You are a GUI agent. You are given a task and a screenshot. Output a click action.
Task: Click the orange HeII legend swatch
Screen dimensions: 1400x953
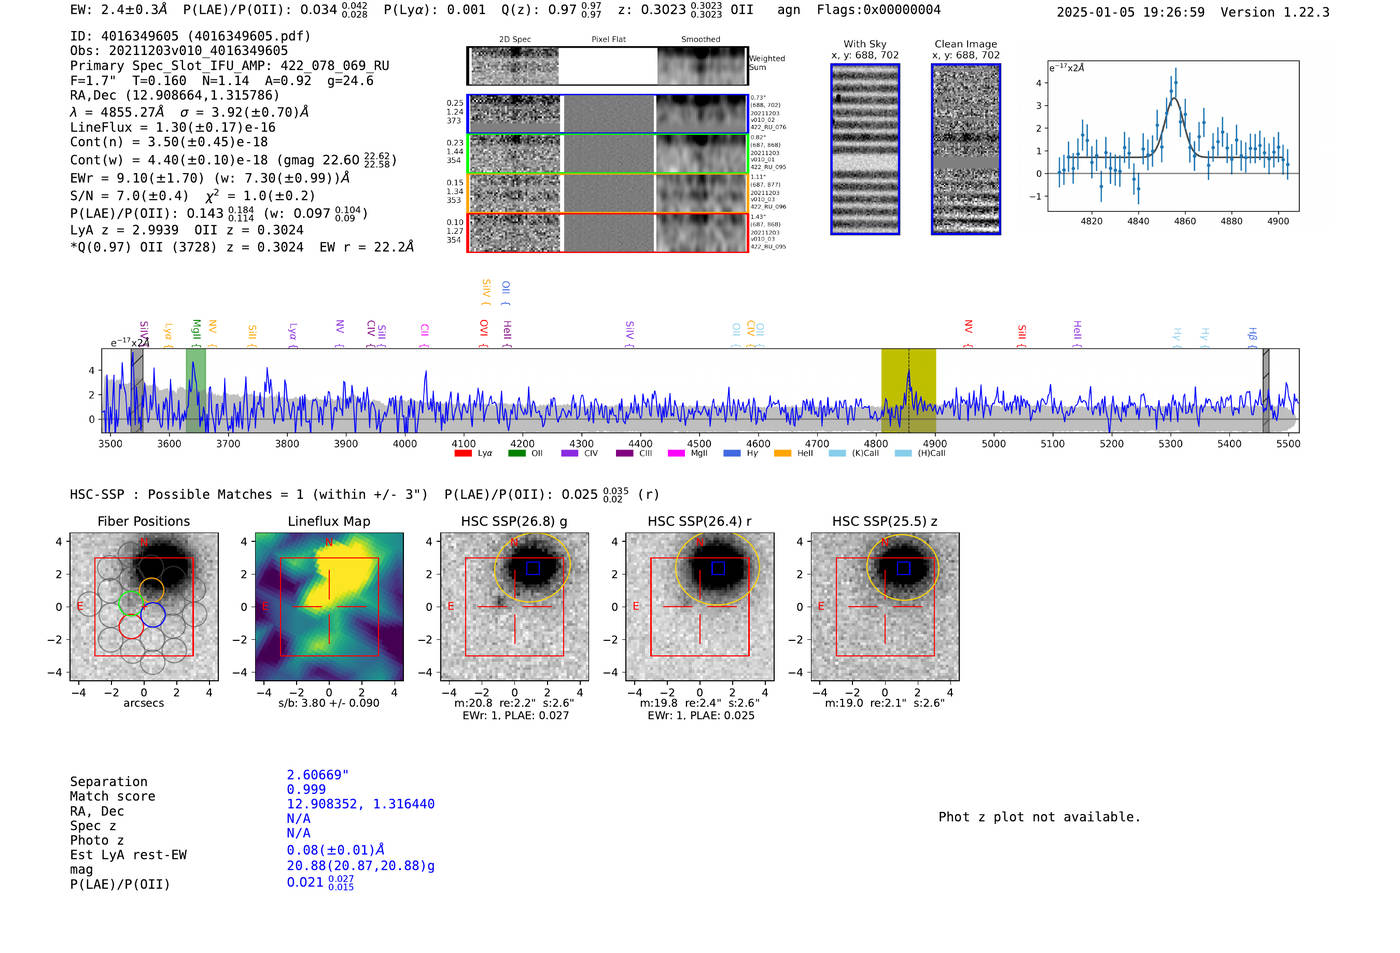click(782, 453)
